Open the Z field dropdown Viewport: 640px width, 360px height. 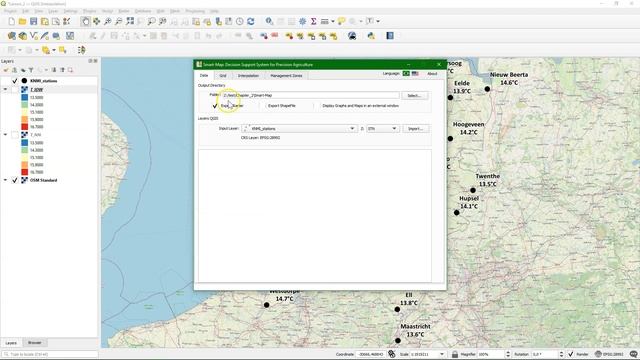(382, 129)
